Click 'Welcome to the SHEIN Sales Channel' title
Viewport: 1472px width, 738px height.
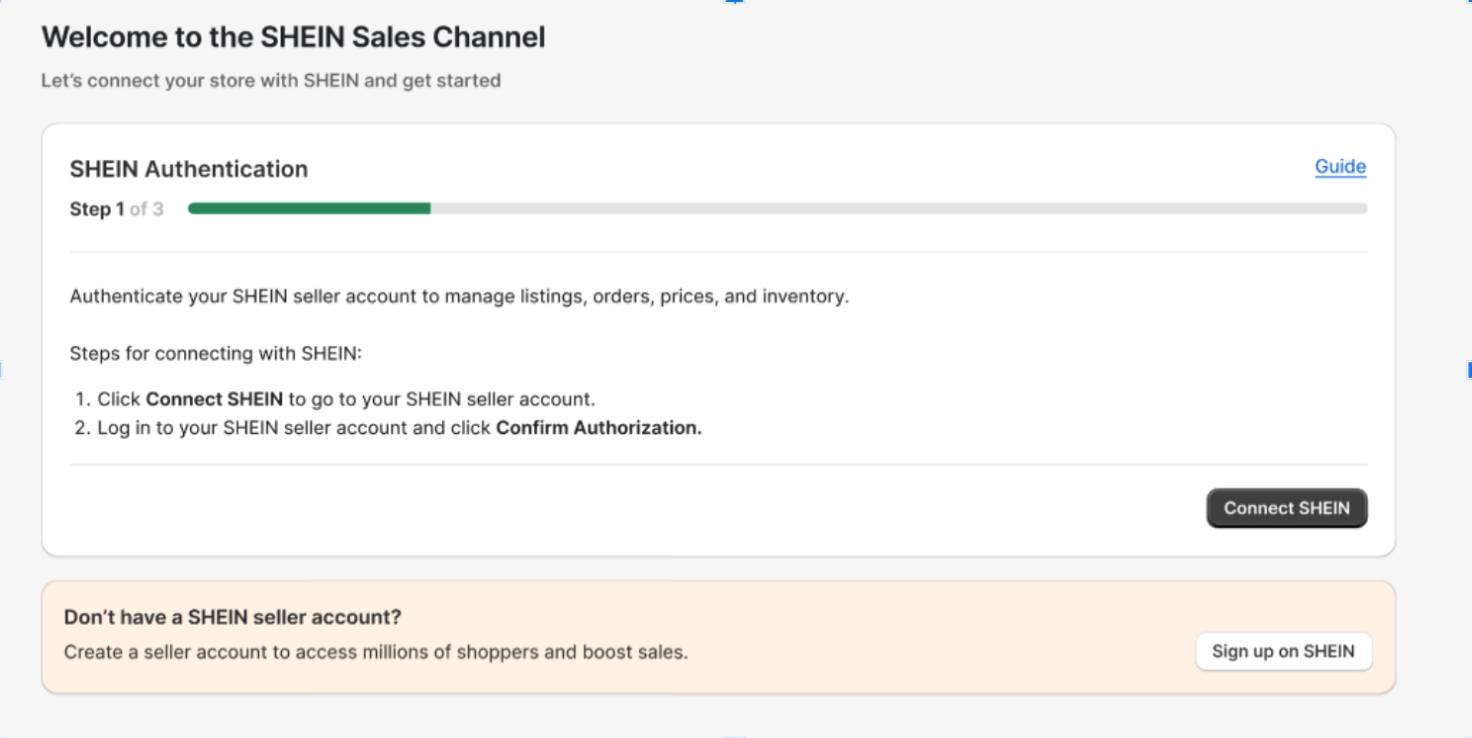click(x=293, y=37)
